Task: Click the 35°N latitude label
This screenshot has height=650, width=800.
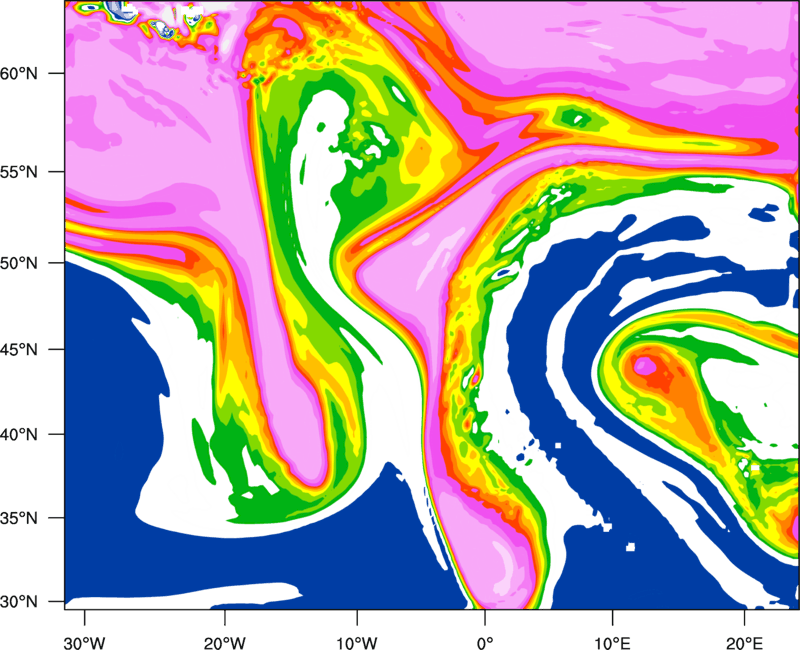Action: point(19,518)
